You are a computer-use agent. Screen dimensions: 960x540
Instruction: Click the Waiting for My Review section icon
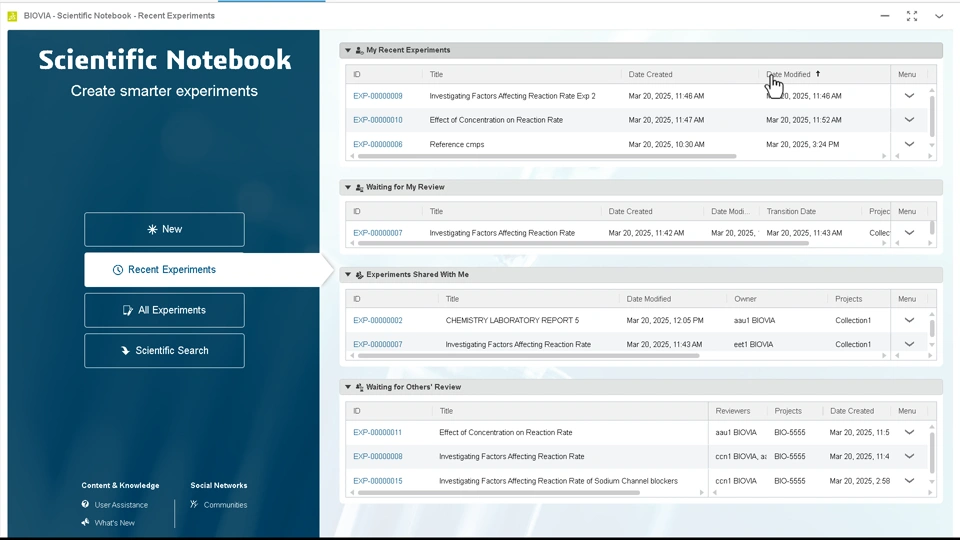[359, 187]
